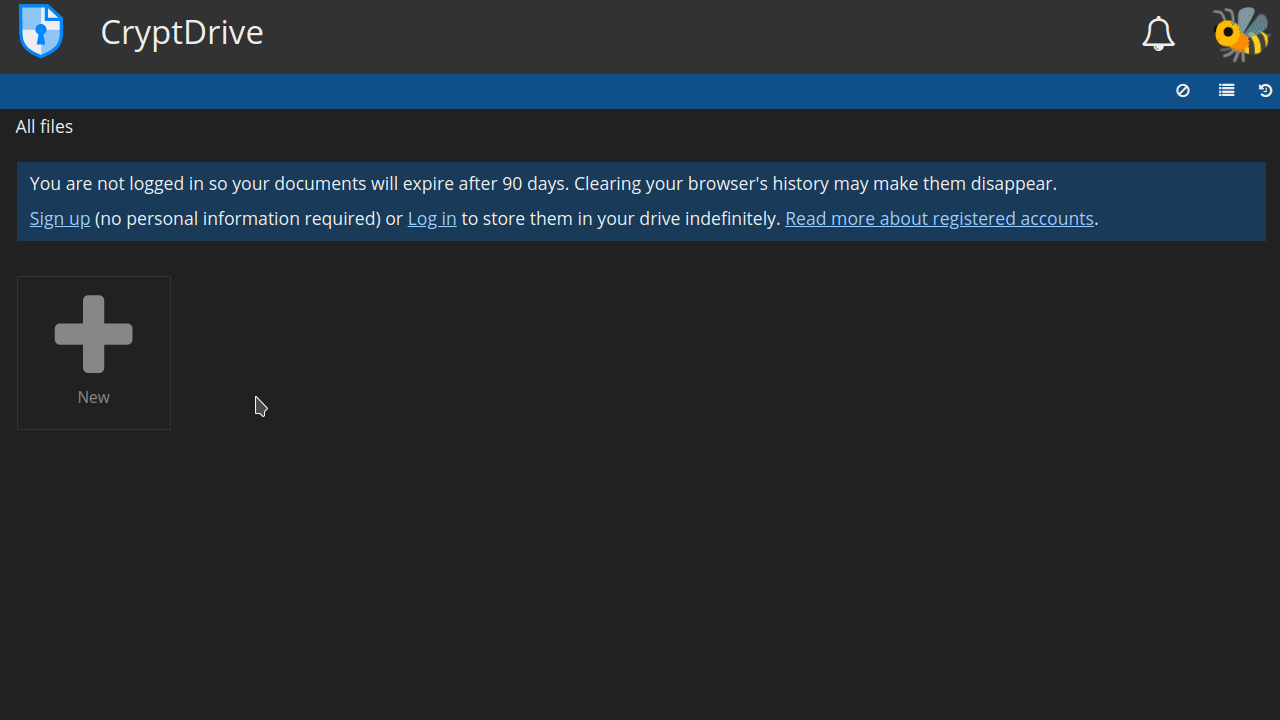This screenshot has width=1280, height=720.
Task: Click the CryptDrive title text
Action: pyautogui.click(x=182, y=33)
